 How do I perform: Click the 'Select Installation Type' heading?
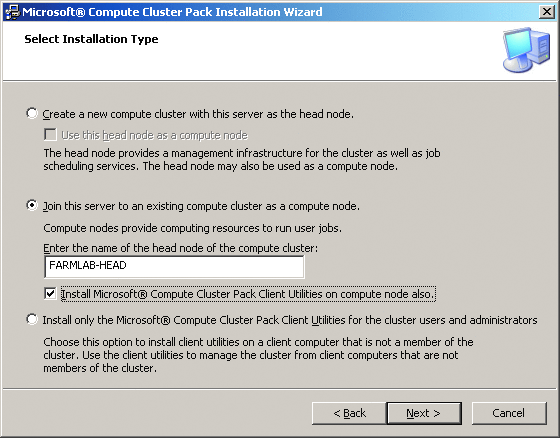(x=91, y=39)
